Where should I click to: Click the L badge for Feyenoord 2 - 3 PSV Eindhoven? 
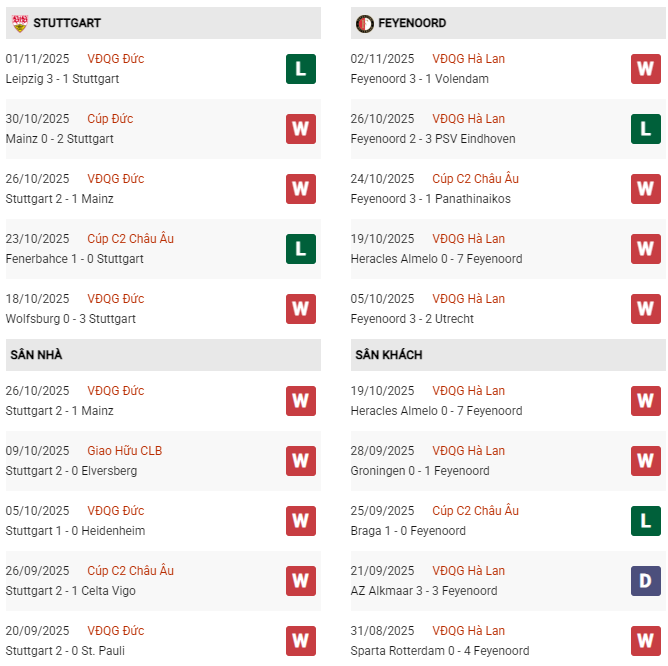tap(646, 129)
